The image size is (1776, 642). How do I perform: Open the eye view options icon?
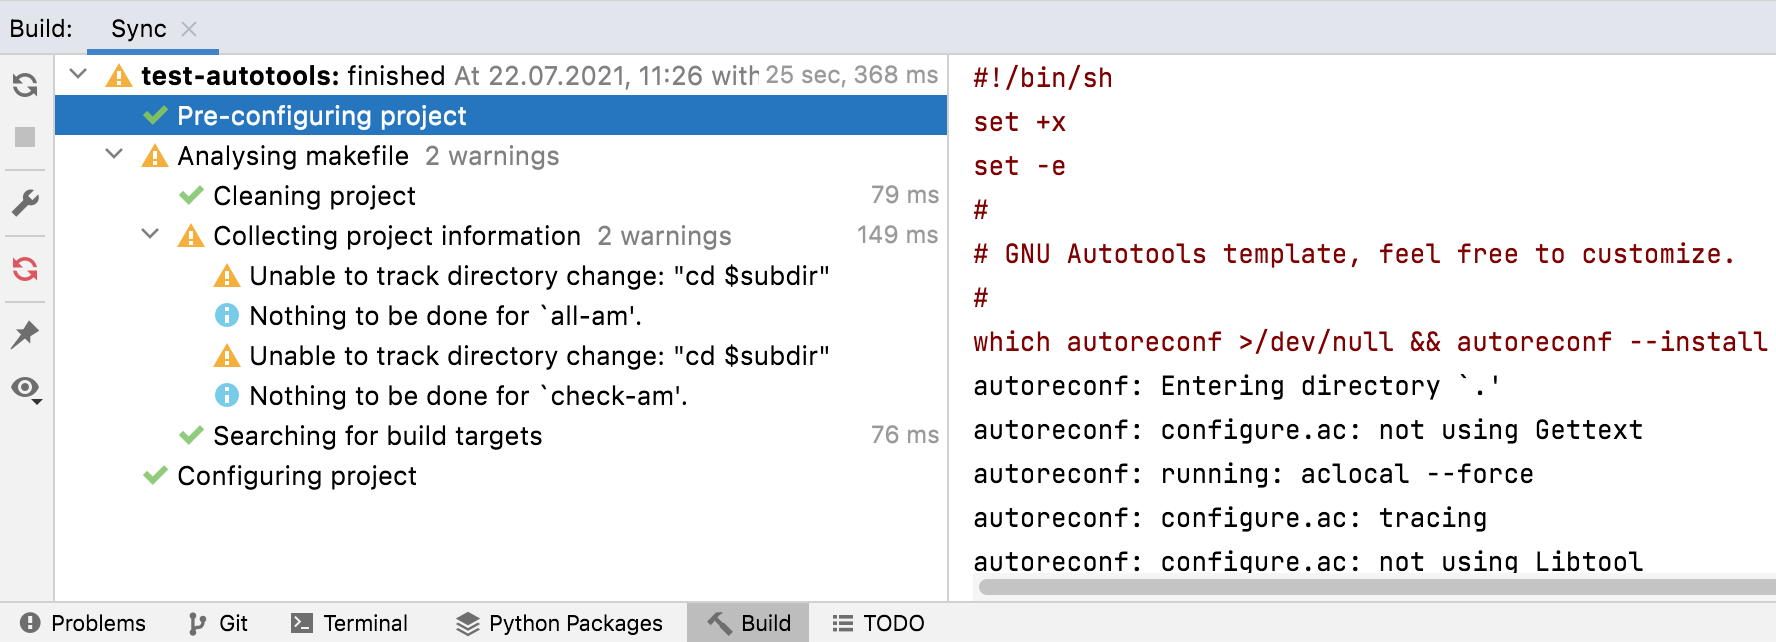26,388
